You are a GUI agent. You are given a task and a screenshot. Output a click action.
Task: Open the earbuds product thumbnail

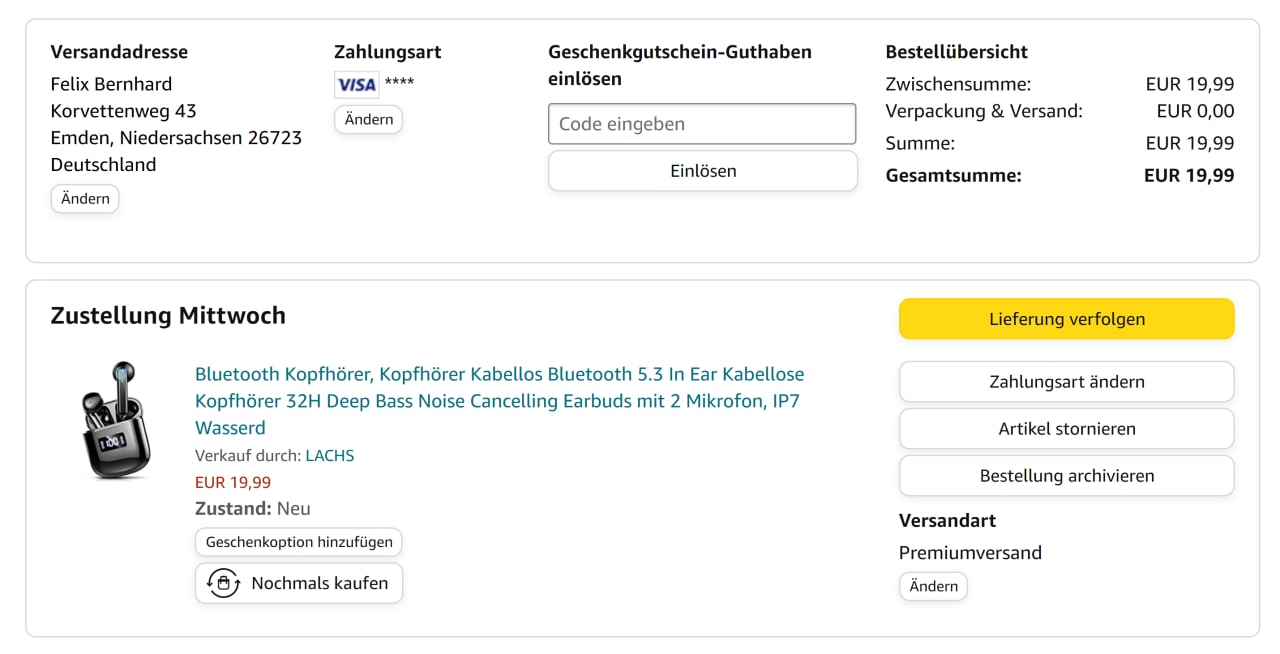pyautogui.click(x=115, y=420)
